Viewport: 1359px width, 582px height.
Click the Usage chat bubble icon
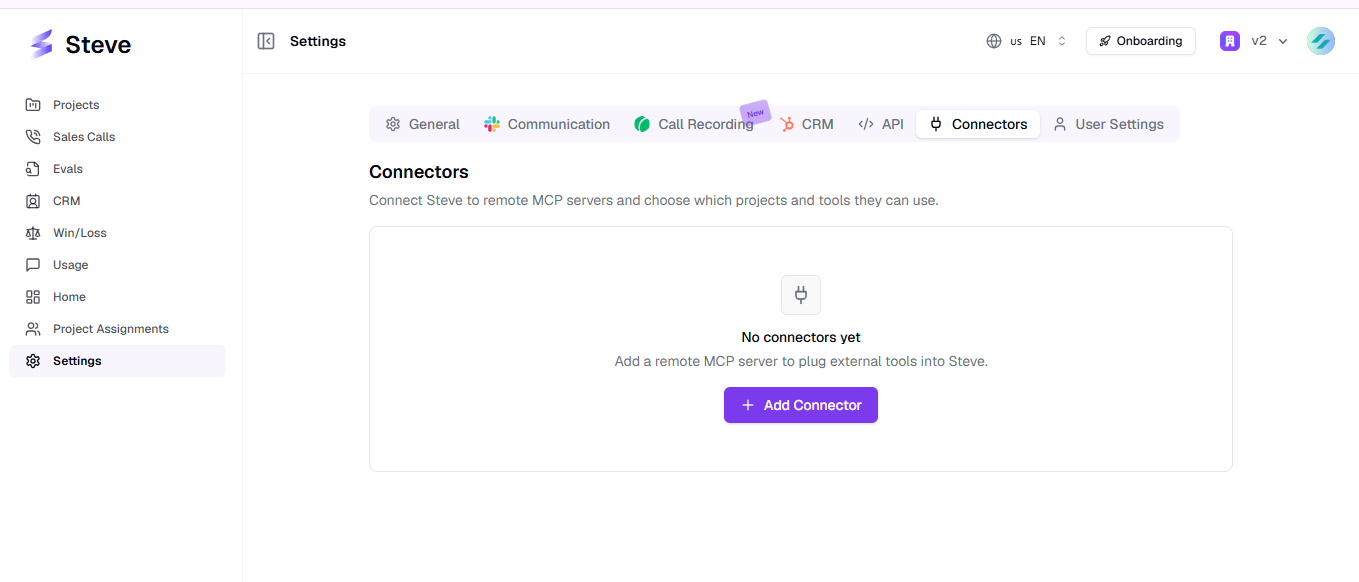pos(33,265)
